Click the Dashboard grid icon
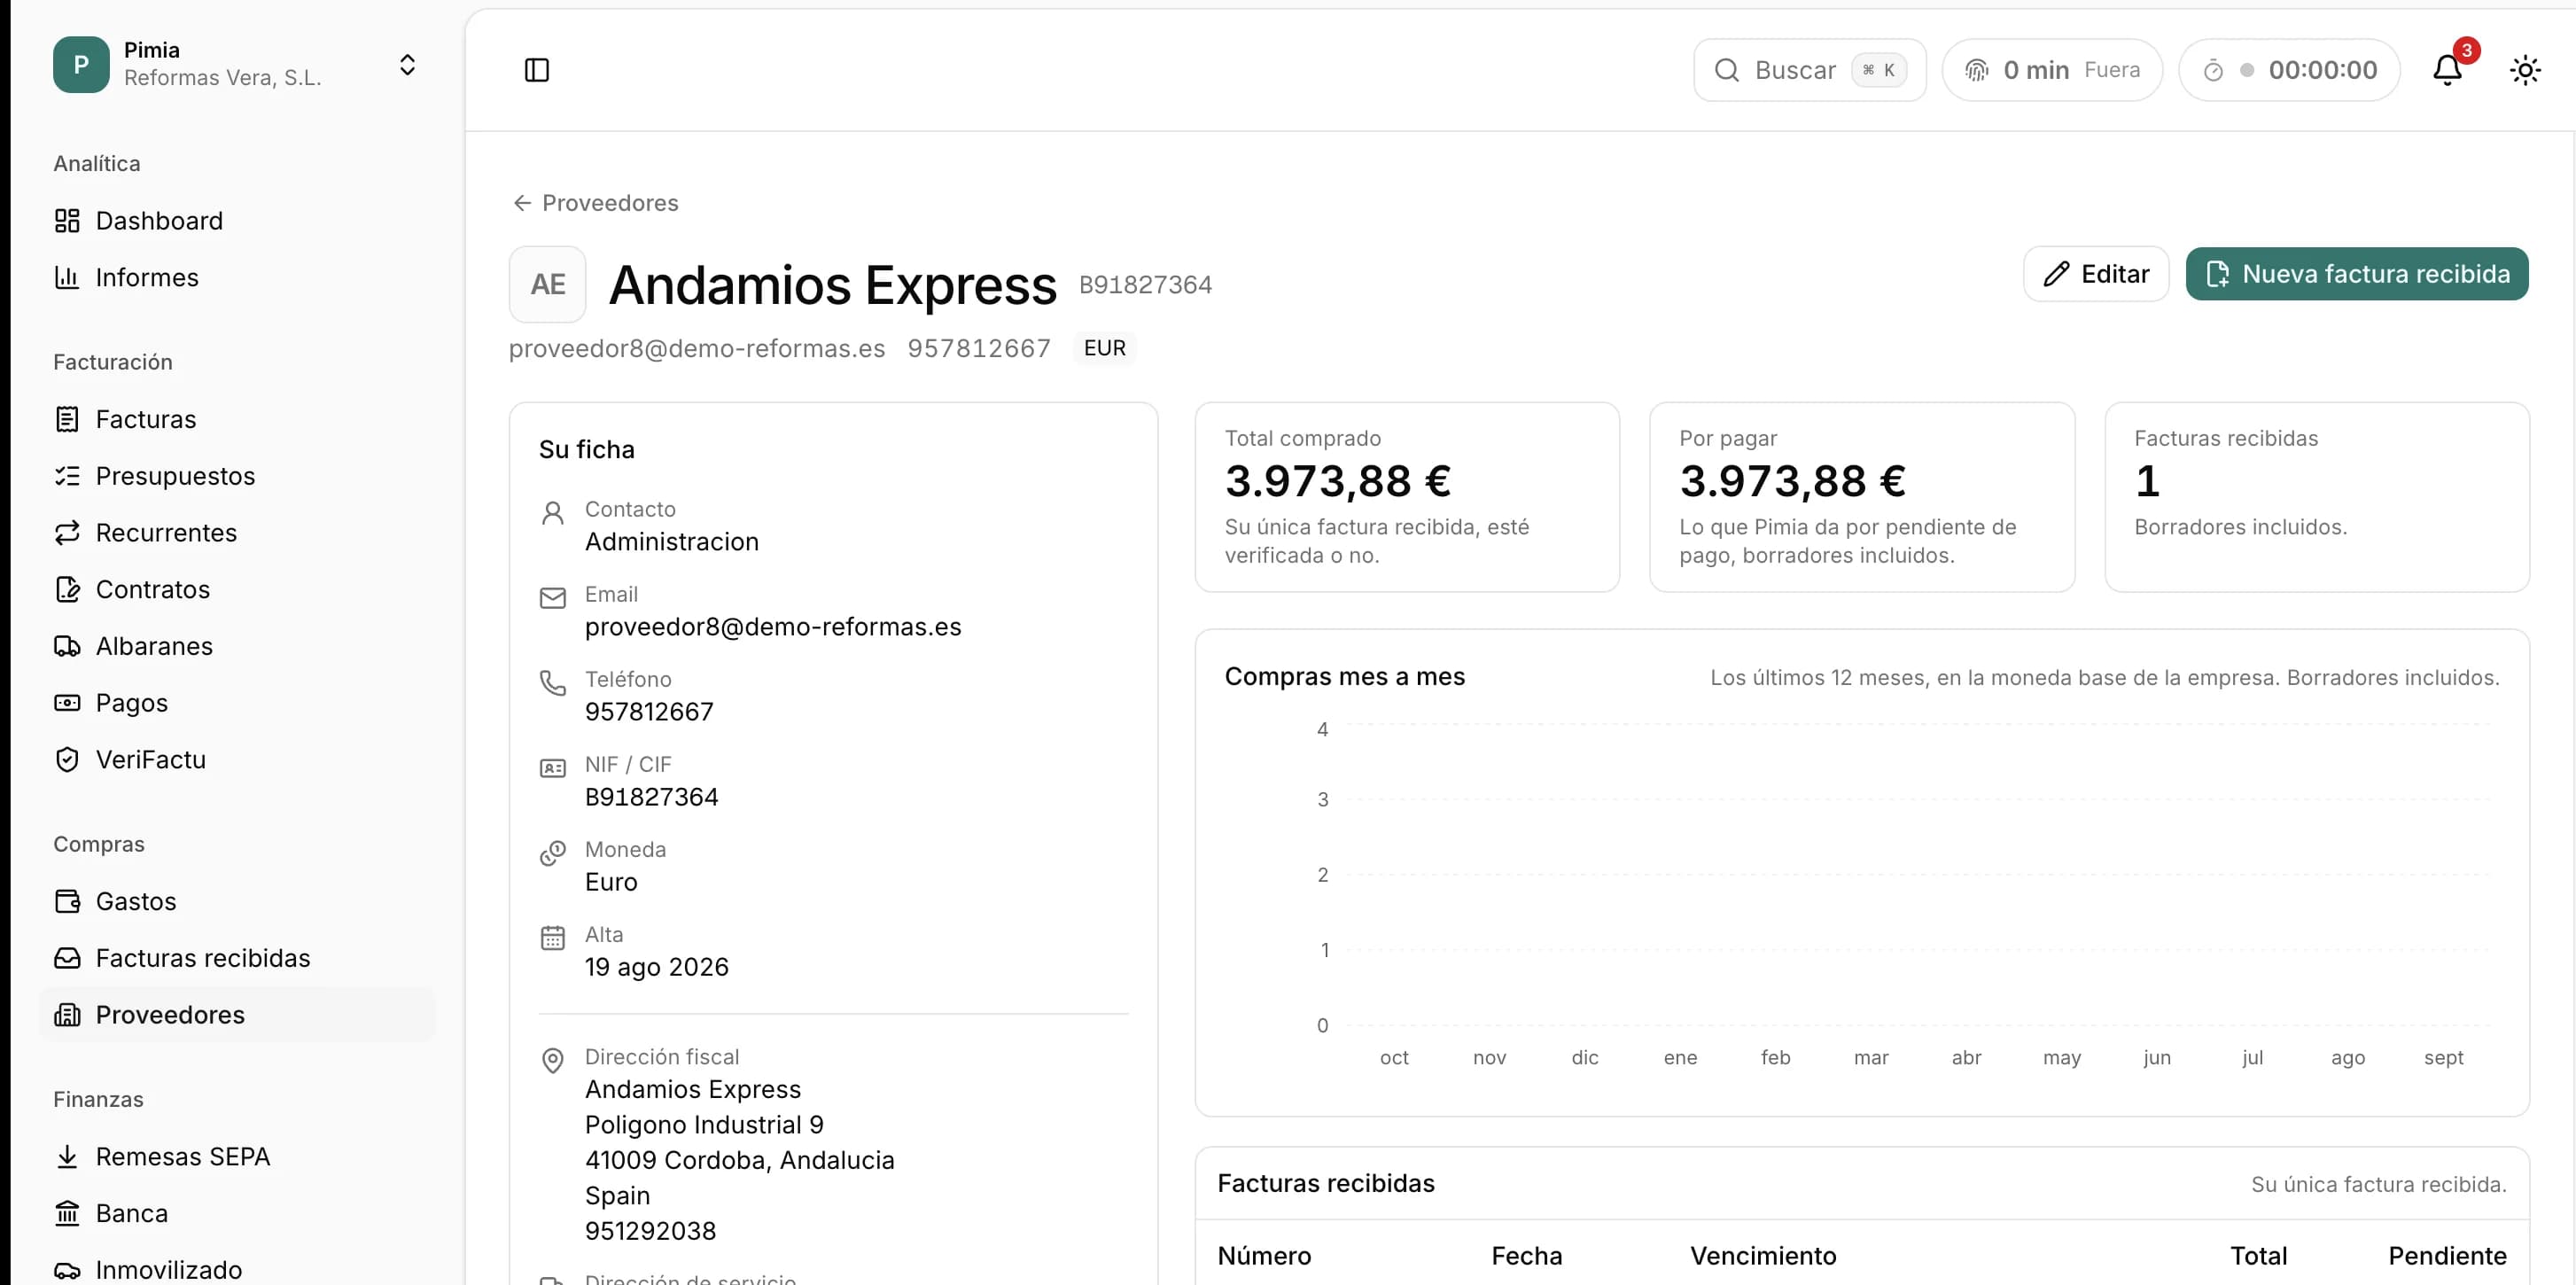This screenshot has width=2576, height=1285. click(67, 221)
